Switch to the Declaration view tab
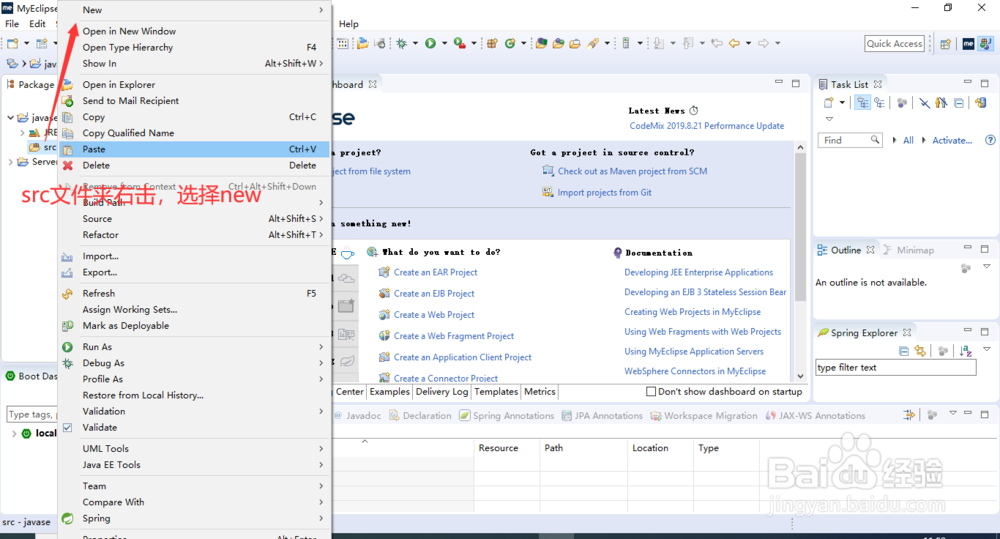The height and width of the screenshot is (539, 1000). click(x=420, y=415)
